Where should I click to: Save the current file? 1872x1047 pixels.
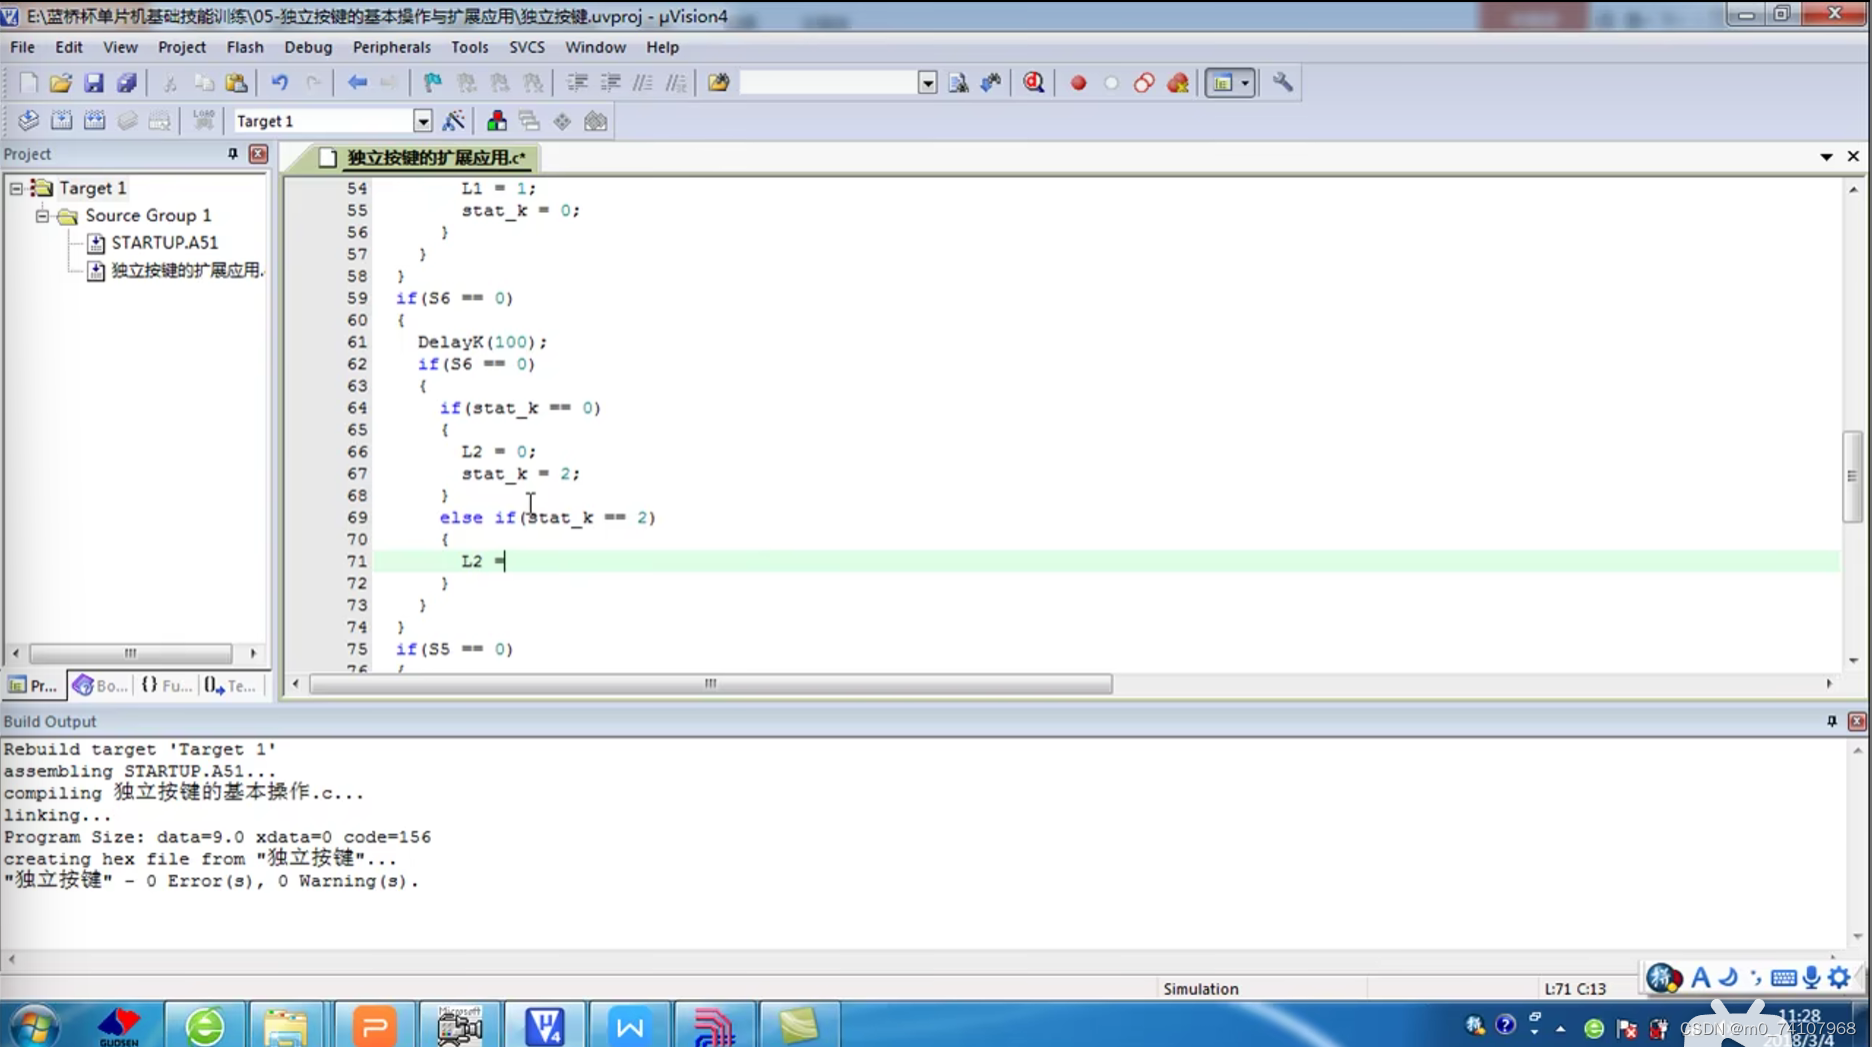(x=93, y=83)
